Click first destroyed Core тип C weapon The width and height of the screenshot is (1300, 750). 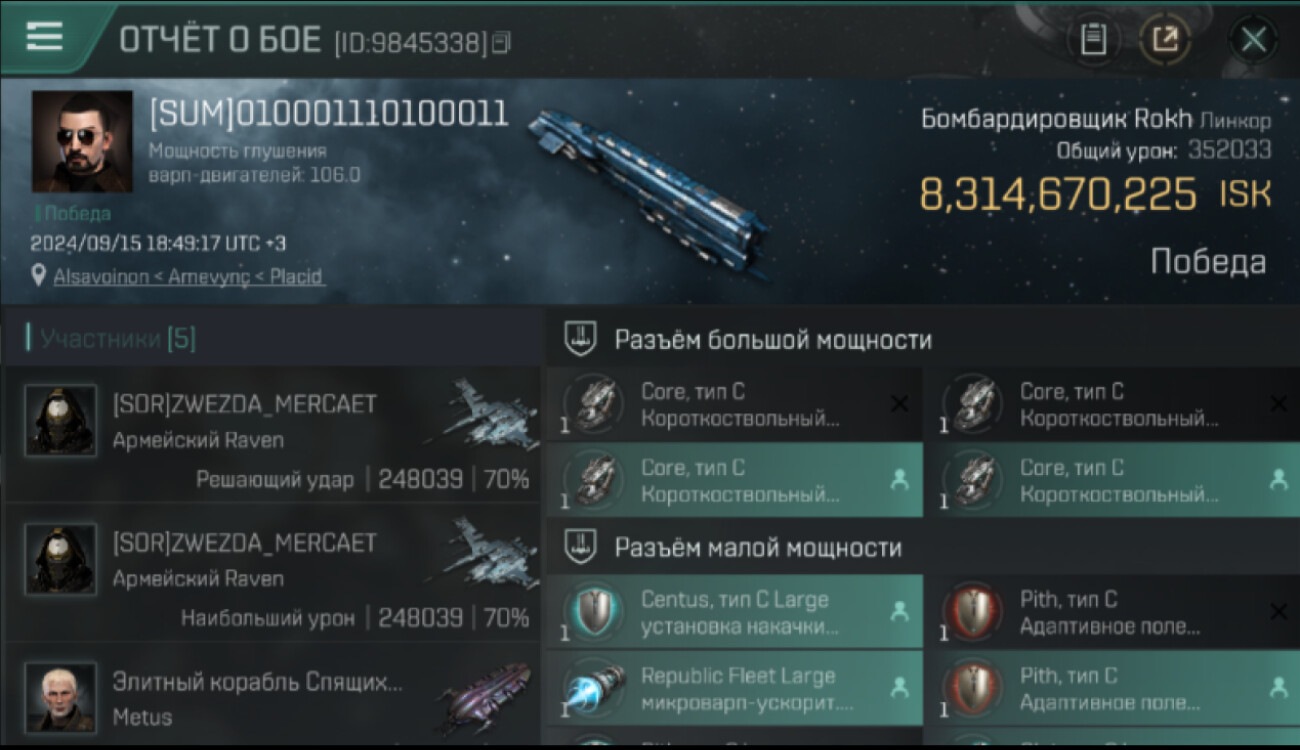click(x=734, y=404)
